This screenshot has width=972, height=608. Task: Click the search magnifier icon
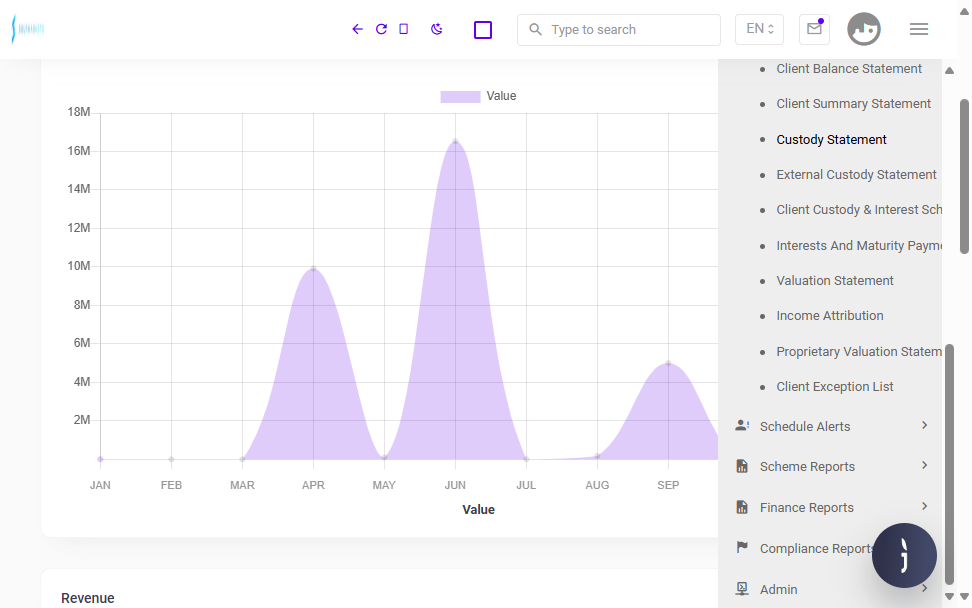tap(535, 29)
